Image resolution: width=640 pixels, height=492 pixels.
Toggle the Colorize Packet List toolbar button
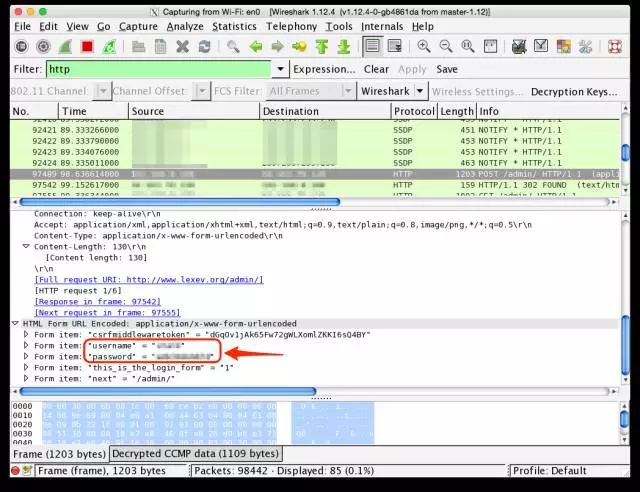[373, 46]
